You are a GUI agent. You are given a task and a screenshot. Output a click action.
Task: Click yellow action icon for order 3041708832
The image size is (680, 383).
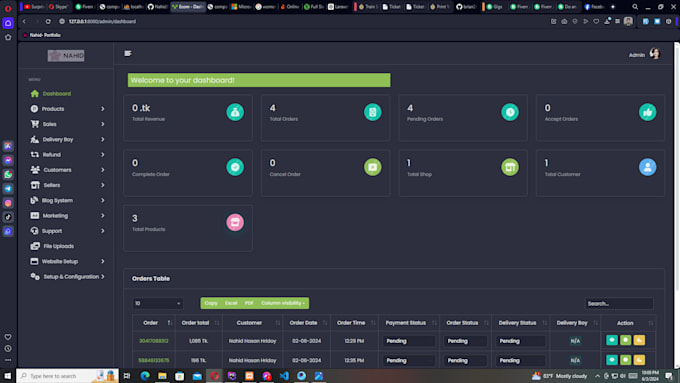[x=639, y=340]
